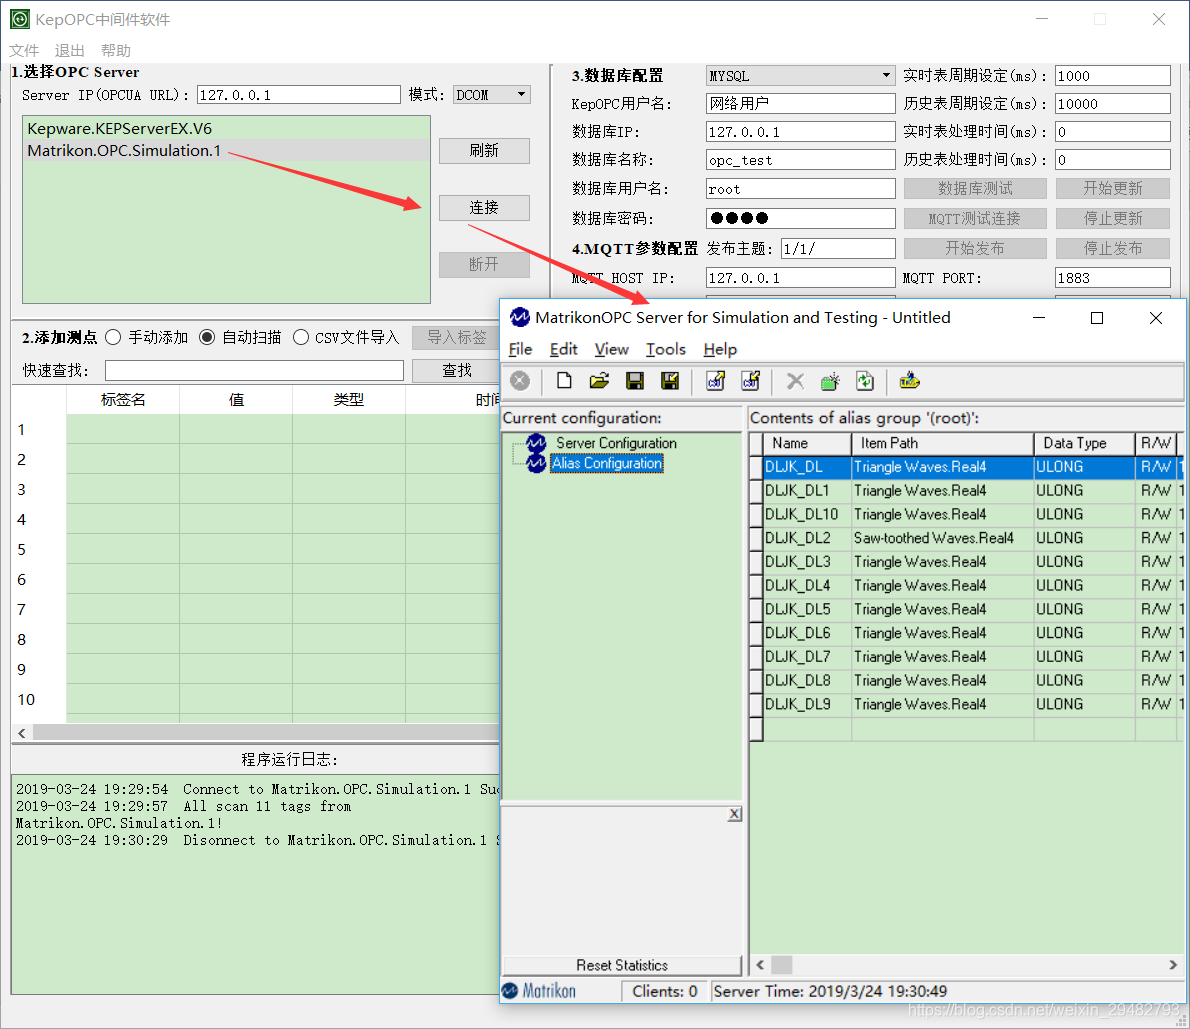Image resolution: width=1190 pixels, height=1029 pixels.
Task: Click the MQTT PORT 1883 field
Action: point(1113,278)
